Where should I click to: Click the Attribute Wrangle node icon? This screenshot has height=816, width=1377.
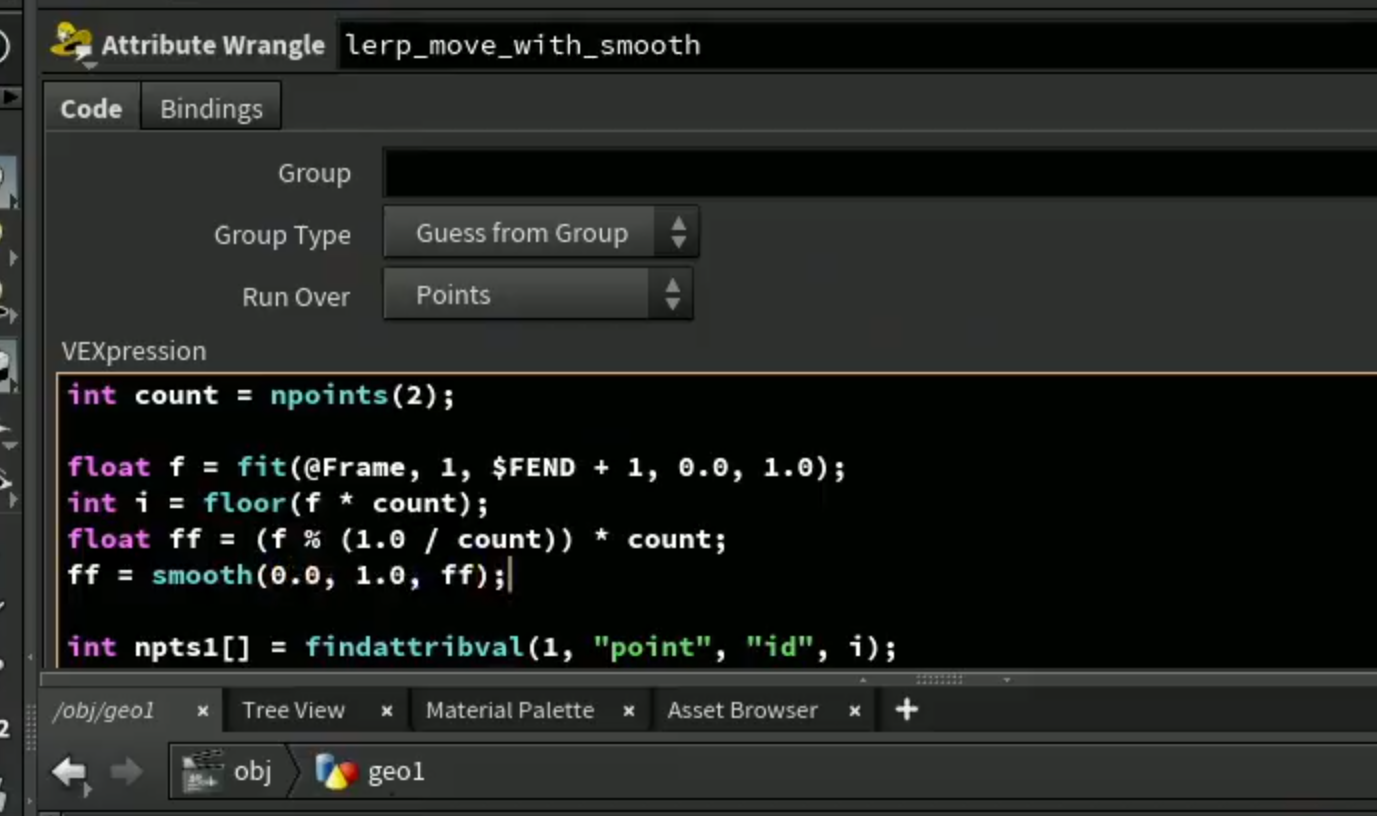click(71, 44)
